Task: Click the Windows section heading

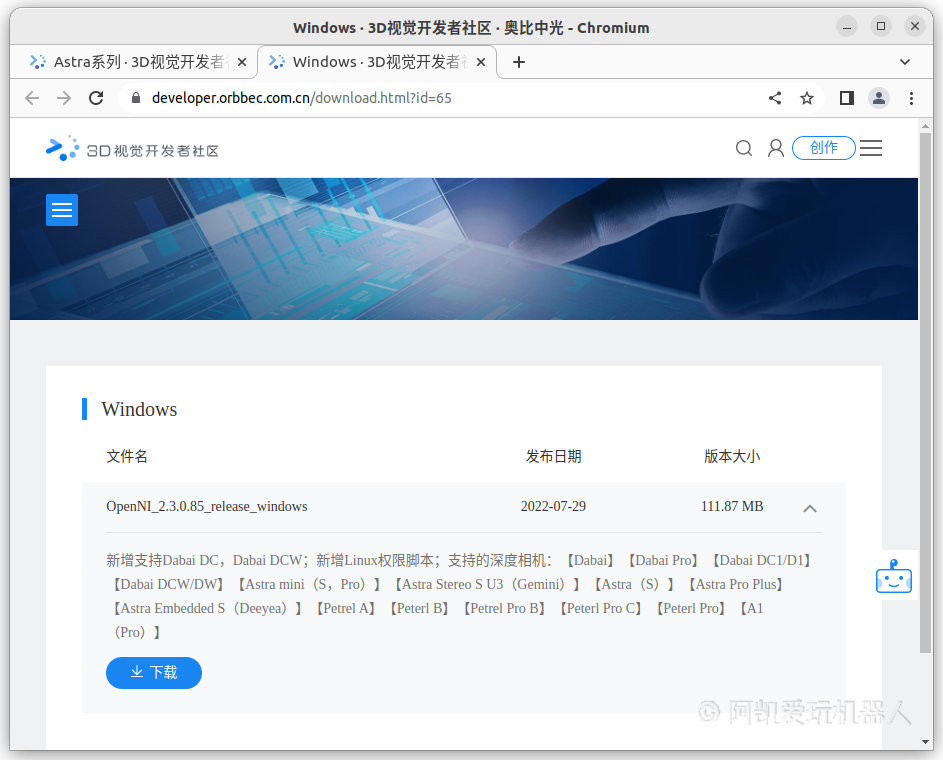Action: point(140,409)
